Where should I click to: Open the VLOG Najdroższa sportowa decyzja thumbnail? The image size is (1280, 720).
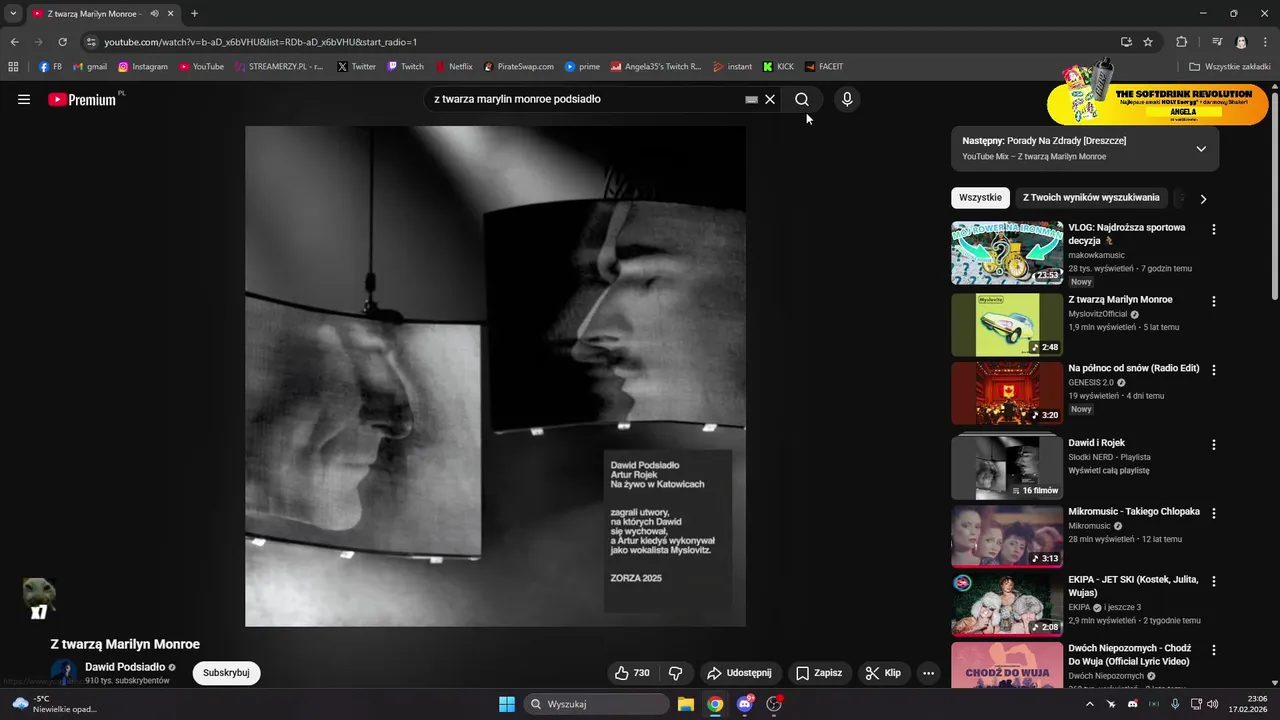pyautogui.click(x=1007, y=253)
